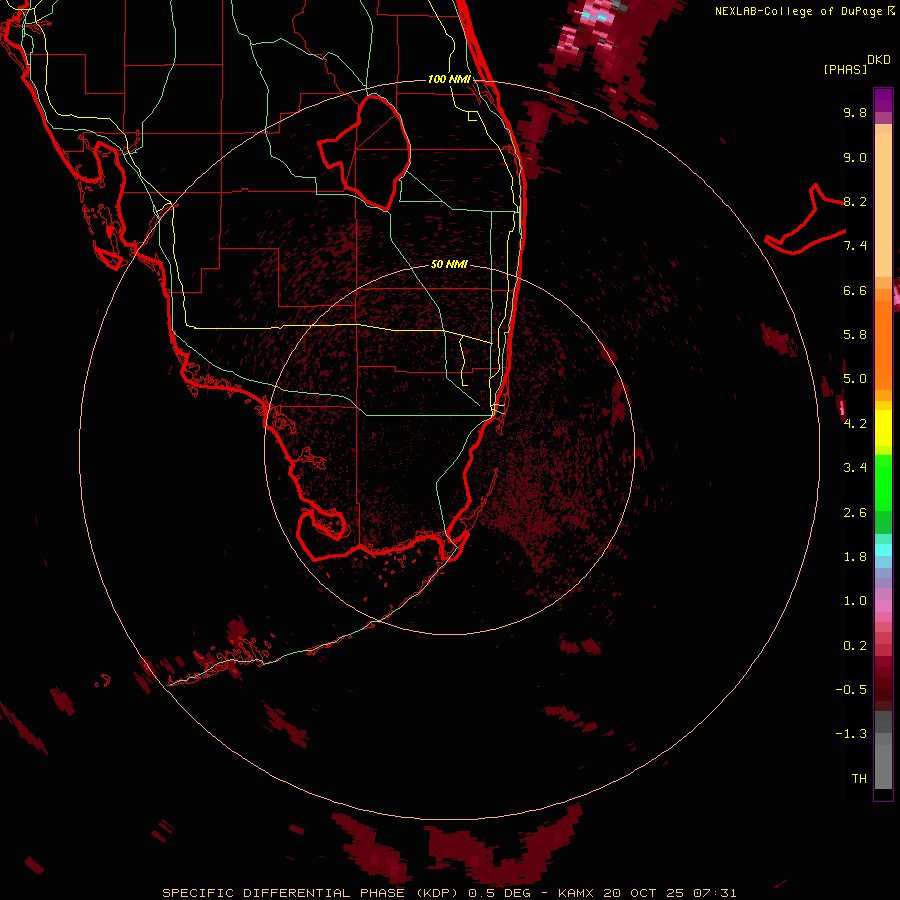Click the 1.0 value on color scale

point(855,601)
